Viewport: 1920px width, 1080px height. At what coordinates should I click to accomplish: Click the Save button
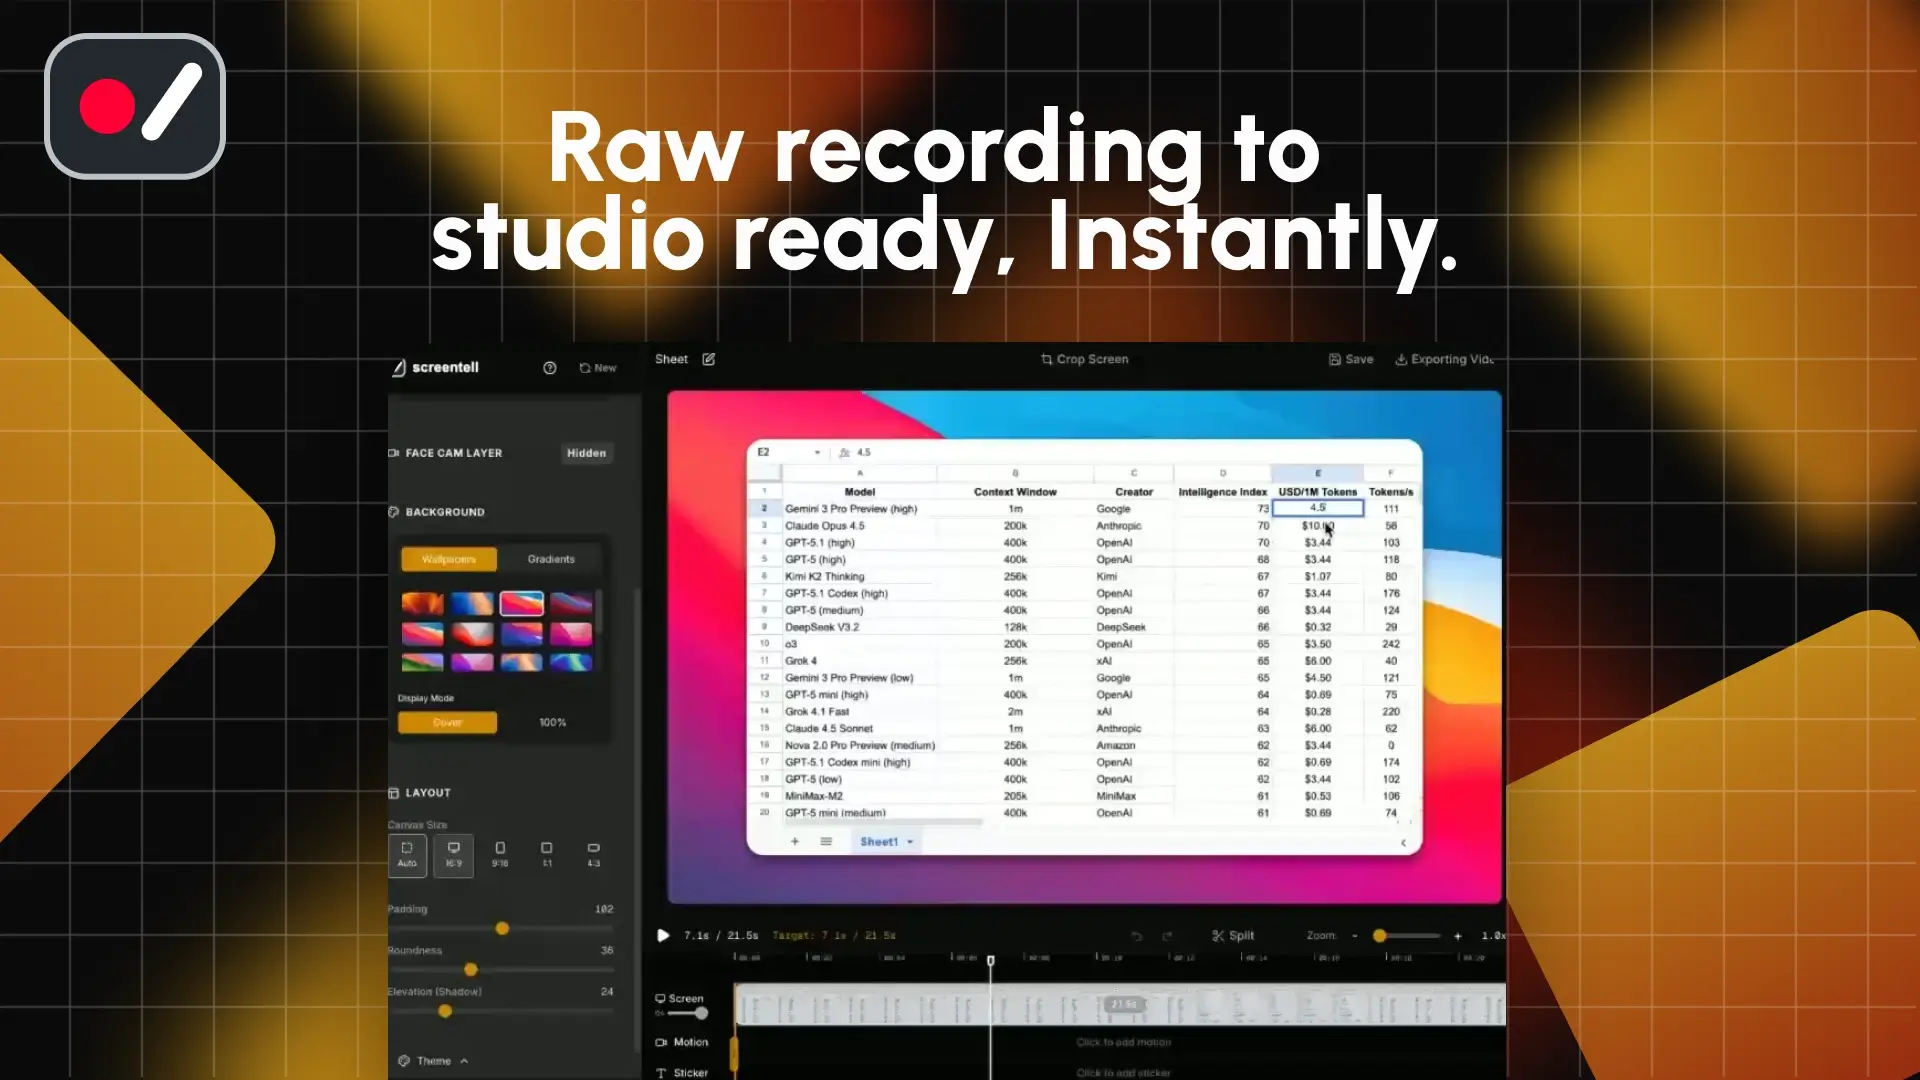click(1351, 359)
